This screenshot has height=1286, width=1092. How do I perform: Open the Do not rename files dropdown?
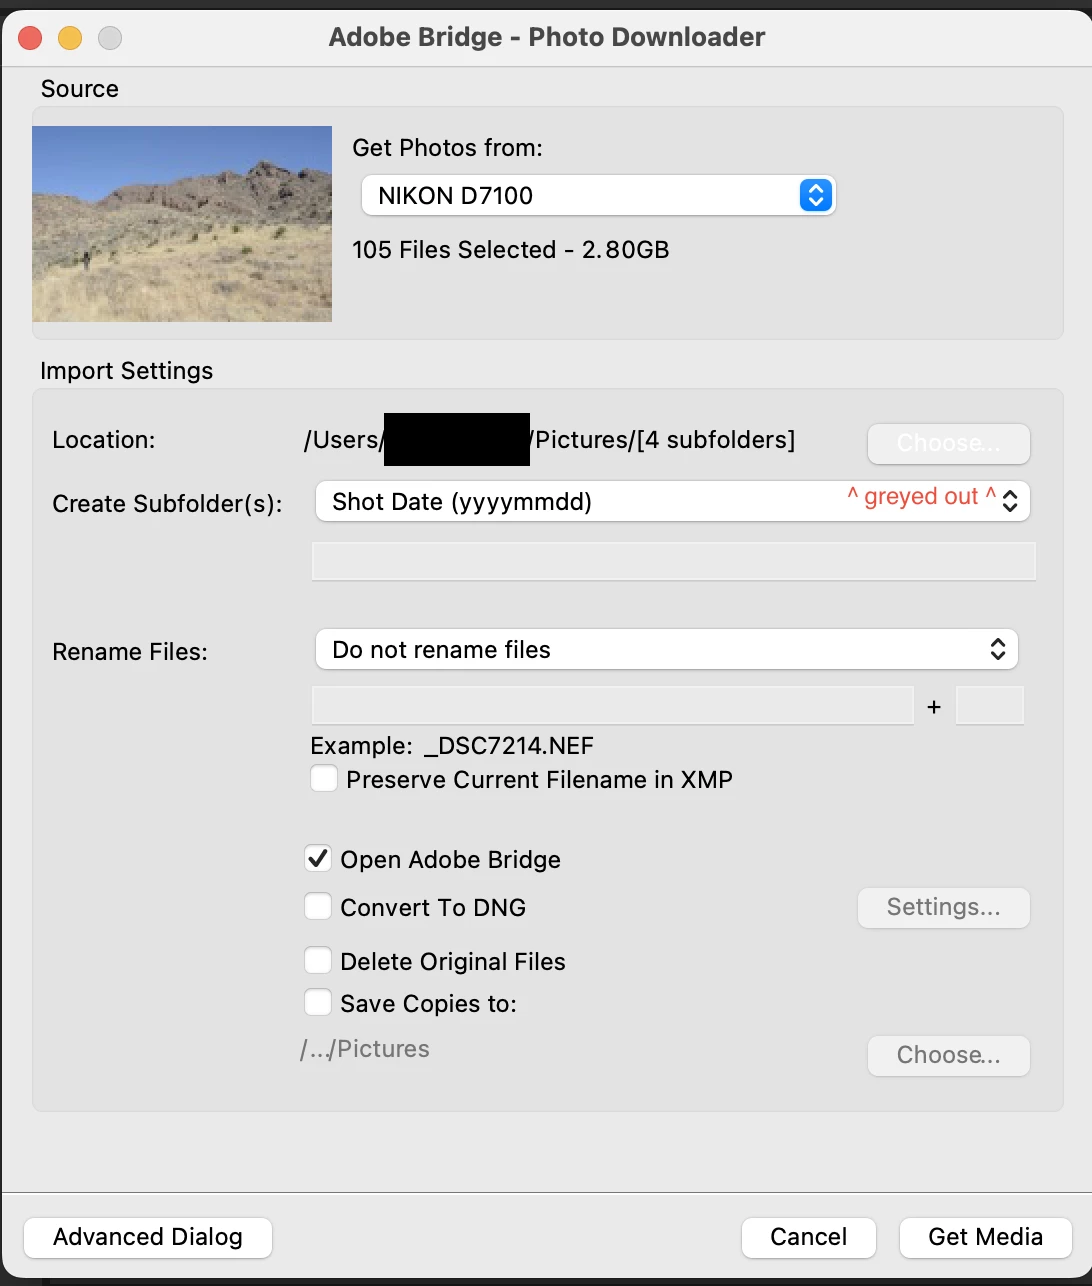[667, 649]
